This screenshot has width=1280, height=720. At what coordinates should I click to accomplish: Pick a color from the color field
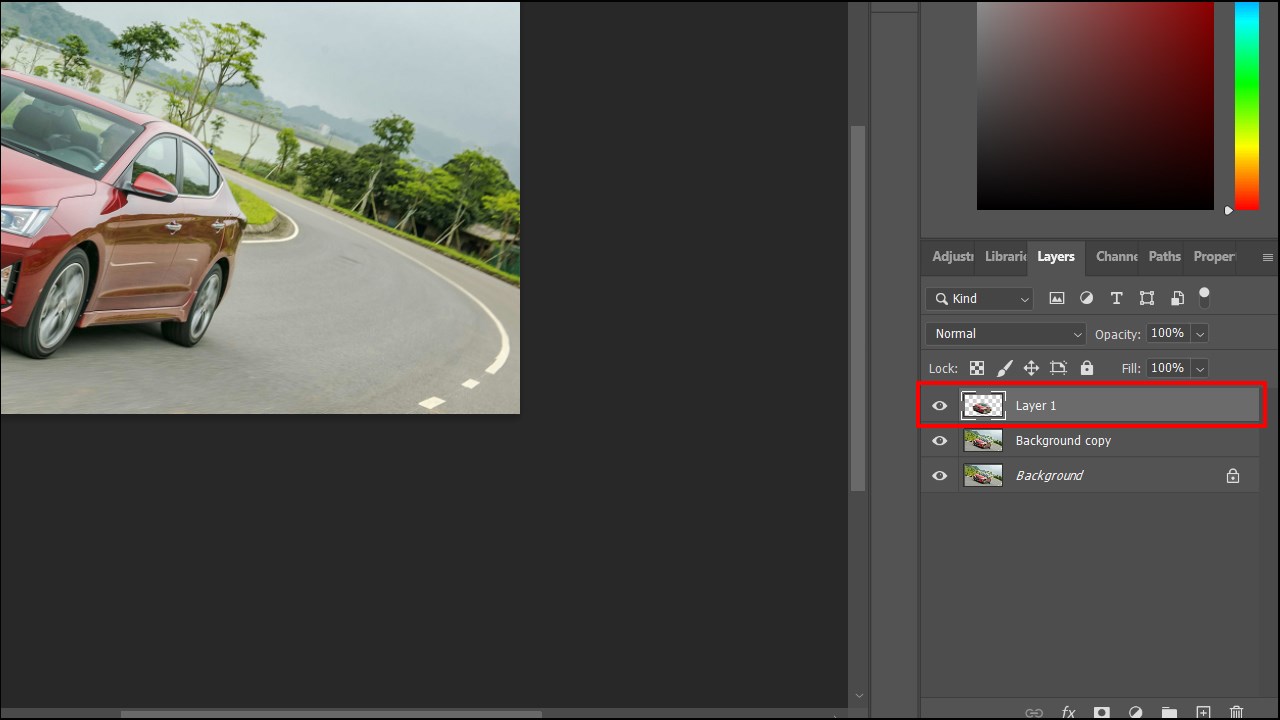pyautogui.click(x=1095, y=107)
